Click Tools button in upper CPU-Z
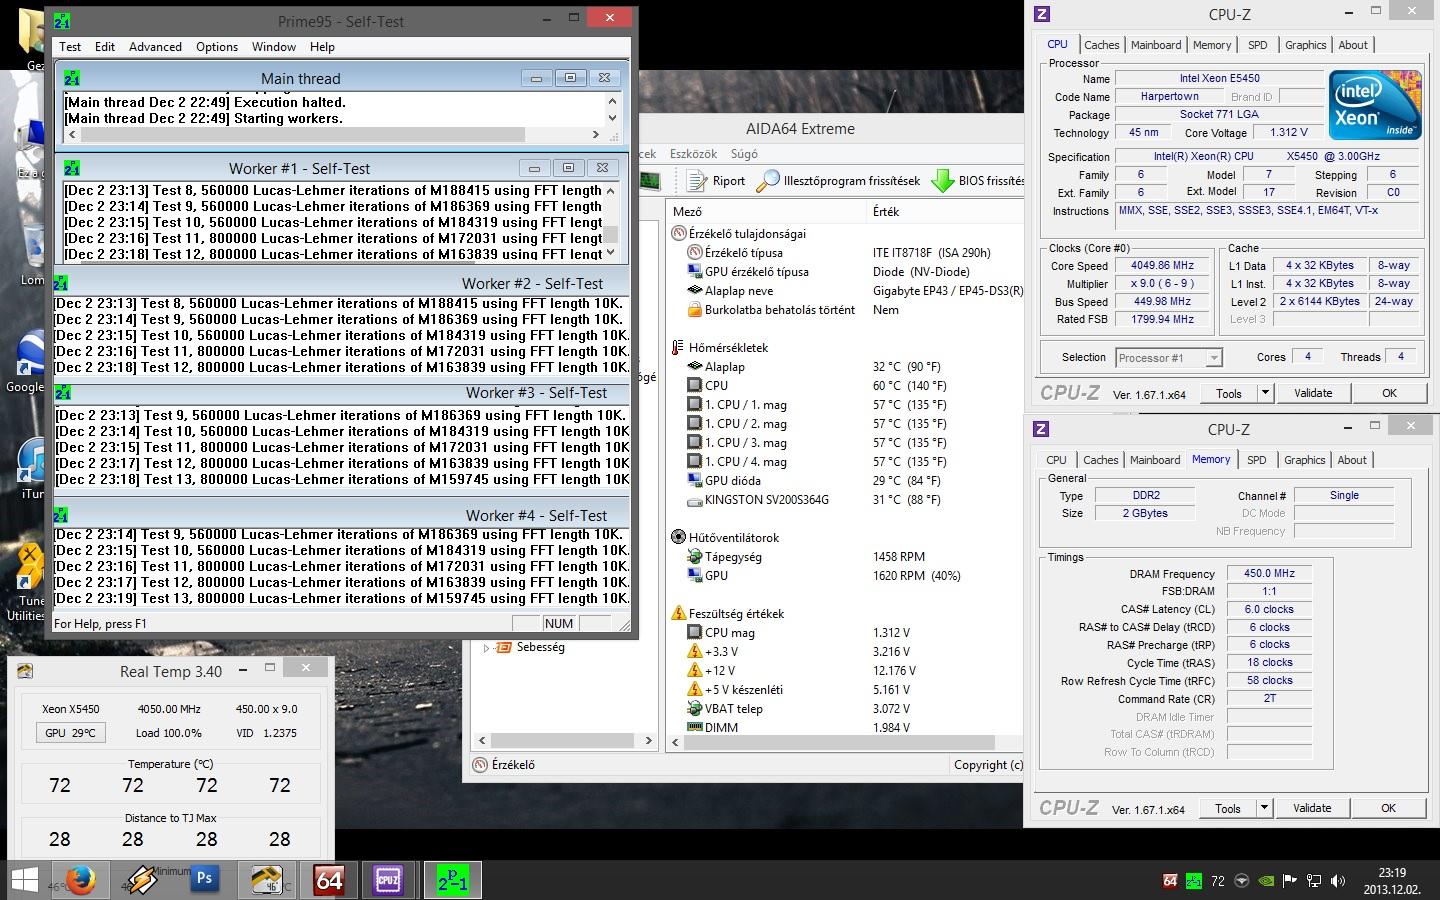The height and width of the screenshot is (900, 1440). click(x=1228, y=393)
